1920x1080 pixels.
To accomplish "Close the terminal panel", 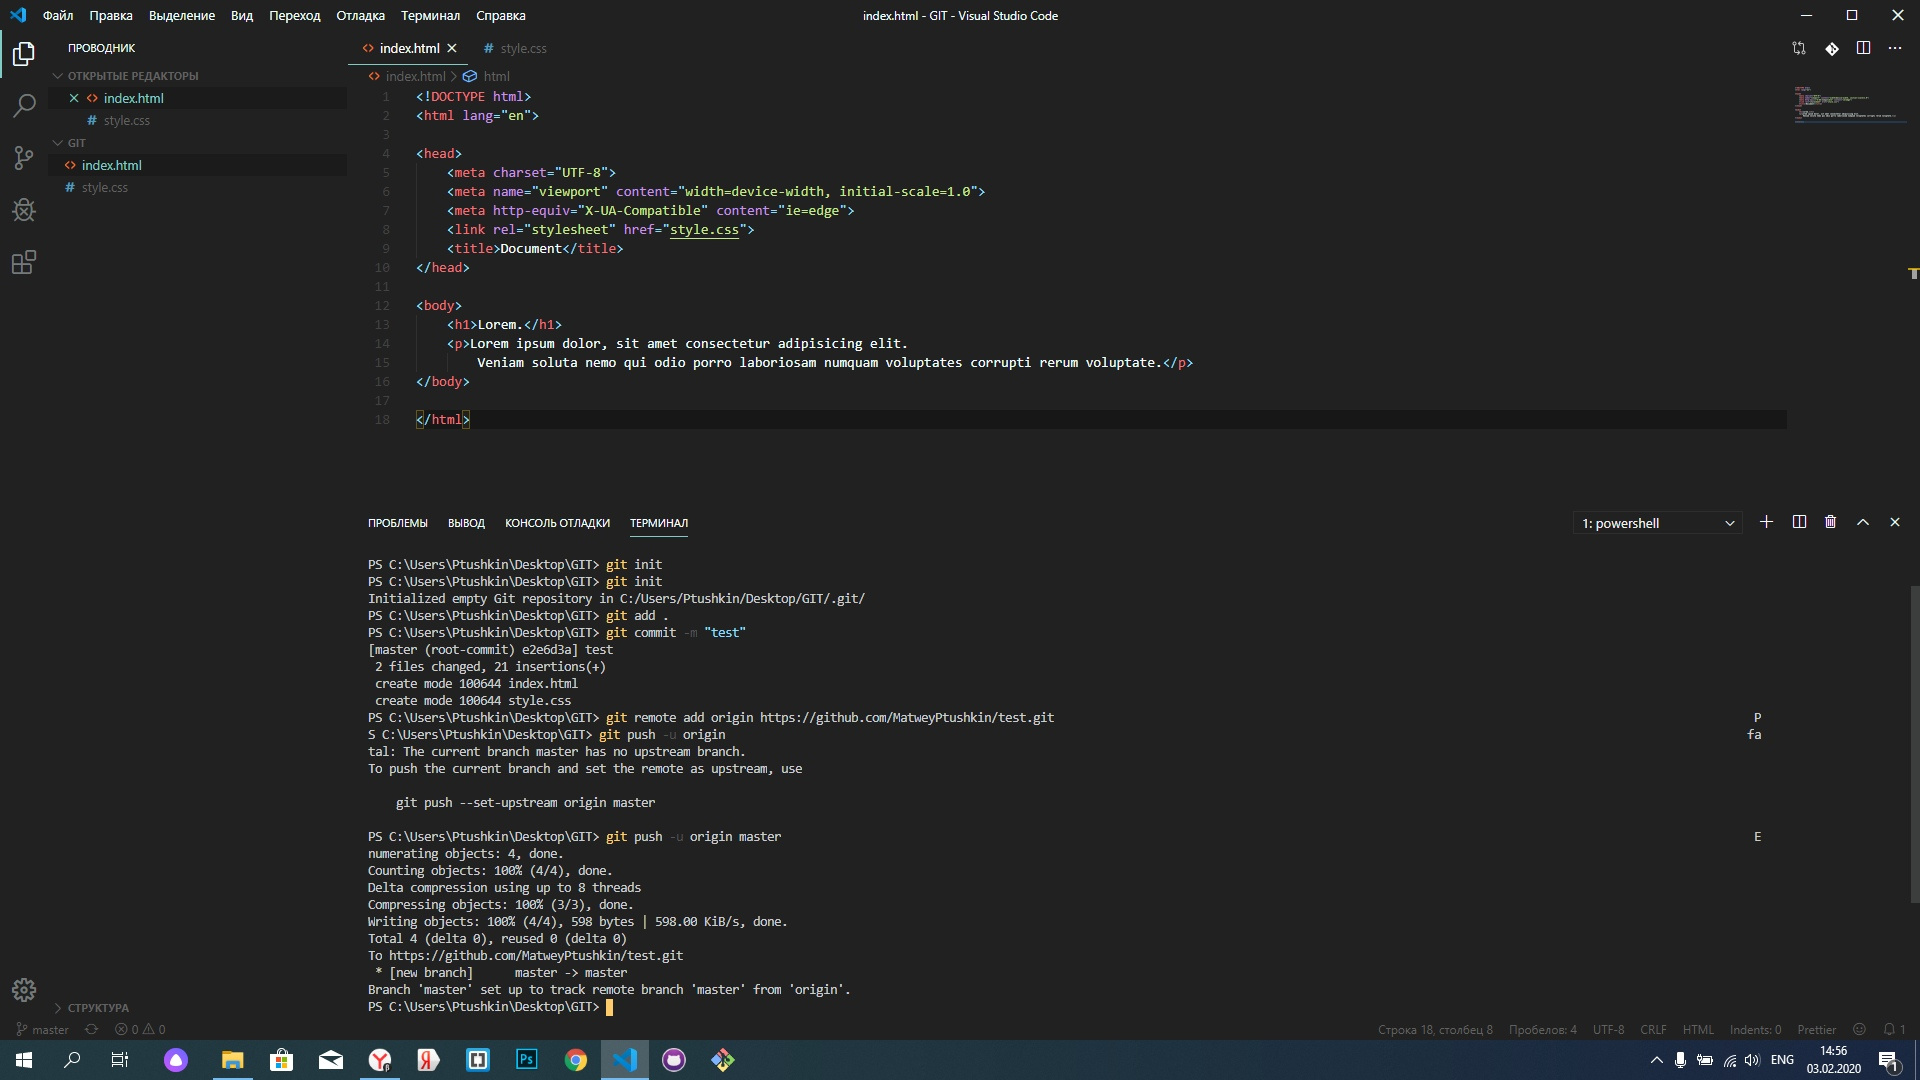I will pyautogui.click(x=1895, y=522).
